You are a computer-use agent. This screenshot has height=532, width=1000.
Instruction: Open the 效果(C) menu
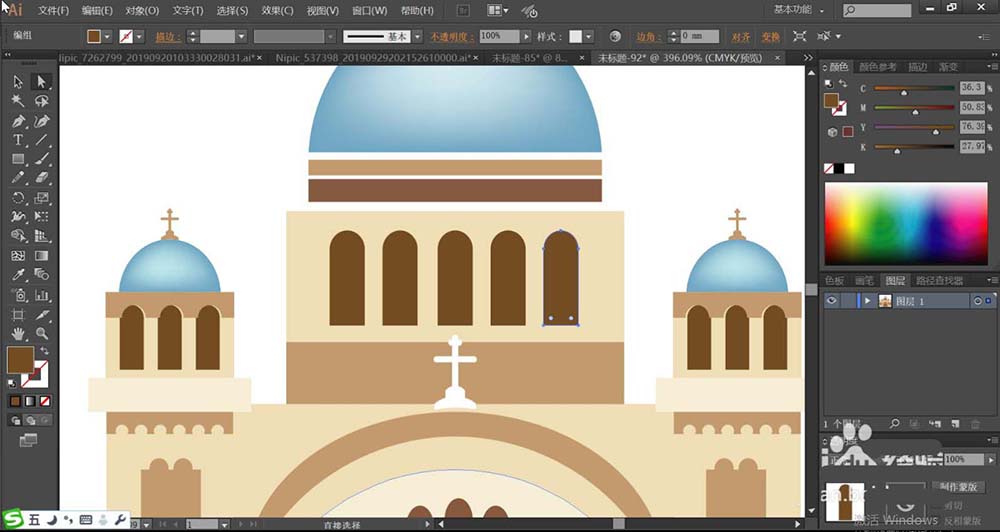point(276,10)
